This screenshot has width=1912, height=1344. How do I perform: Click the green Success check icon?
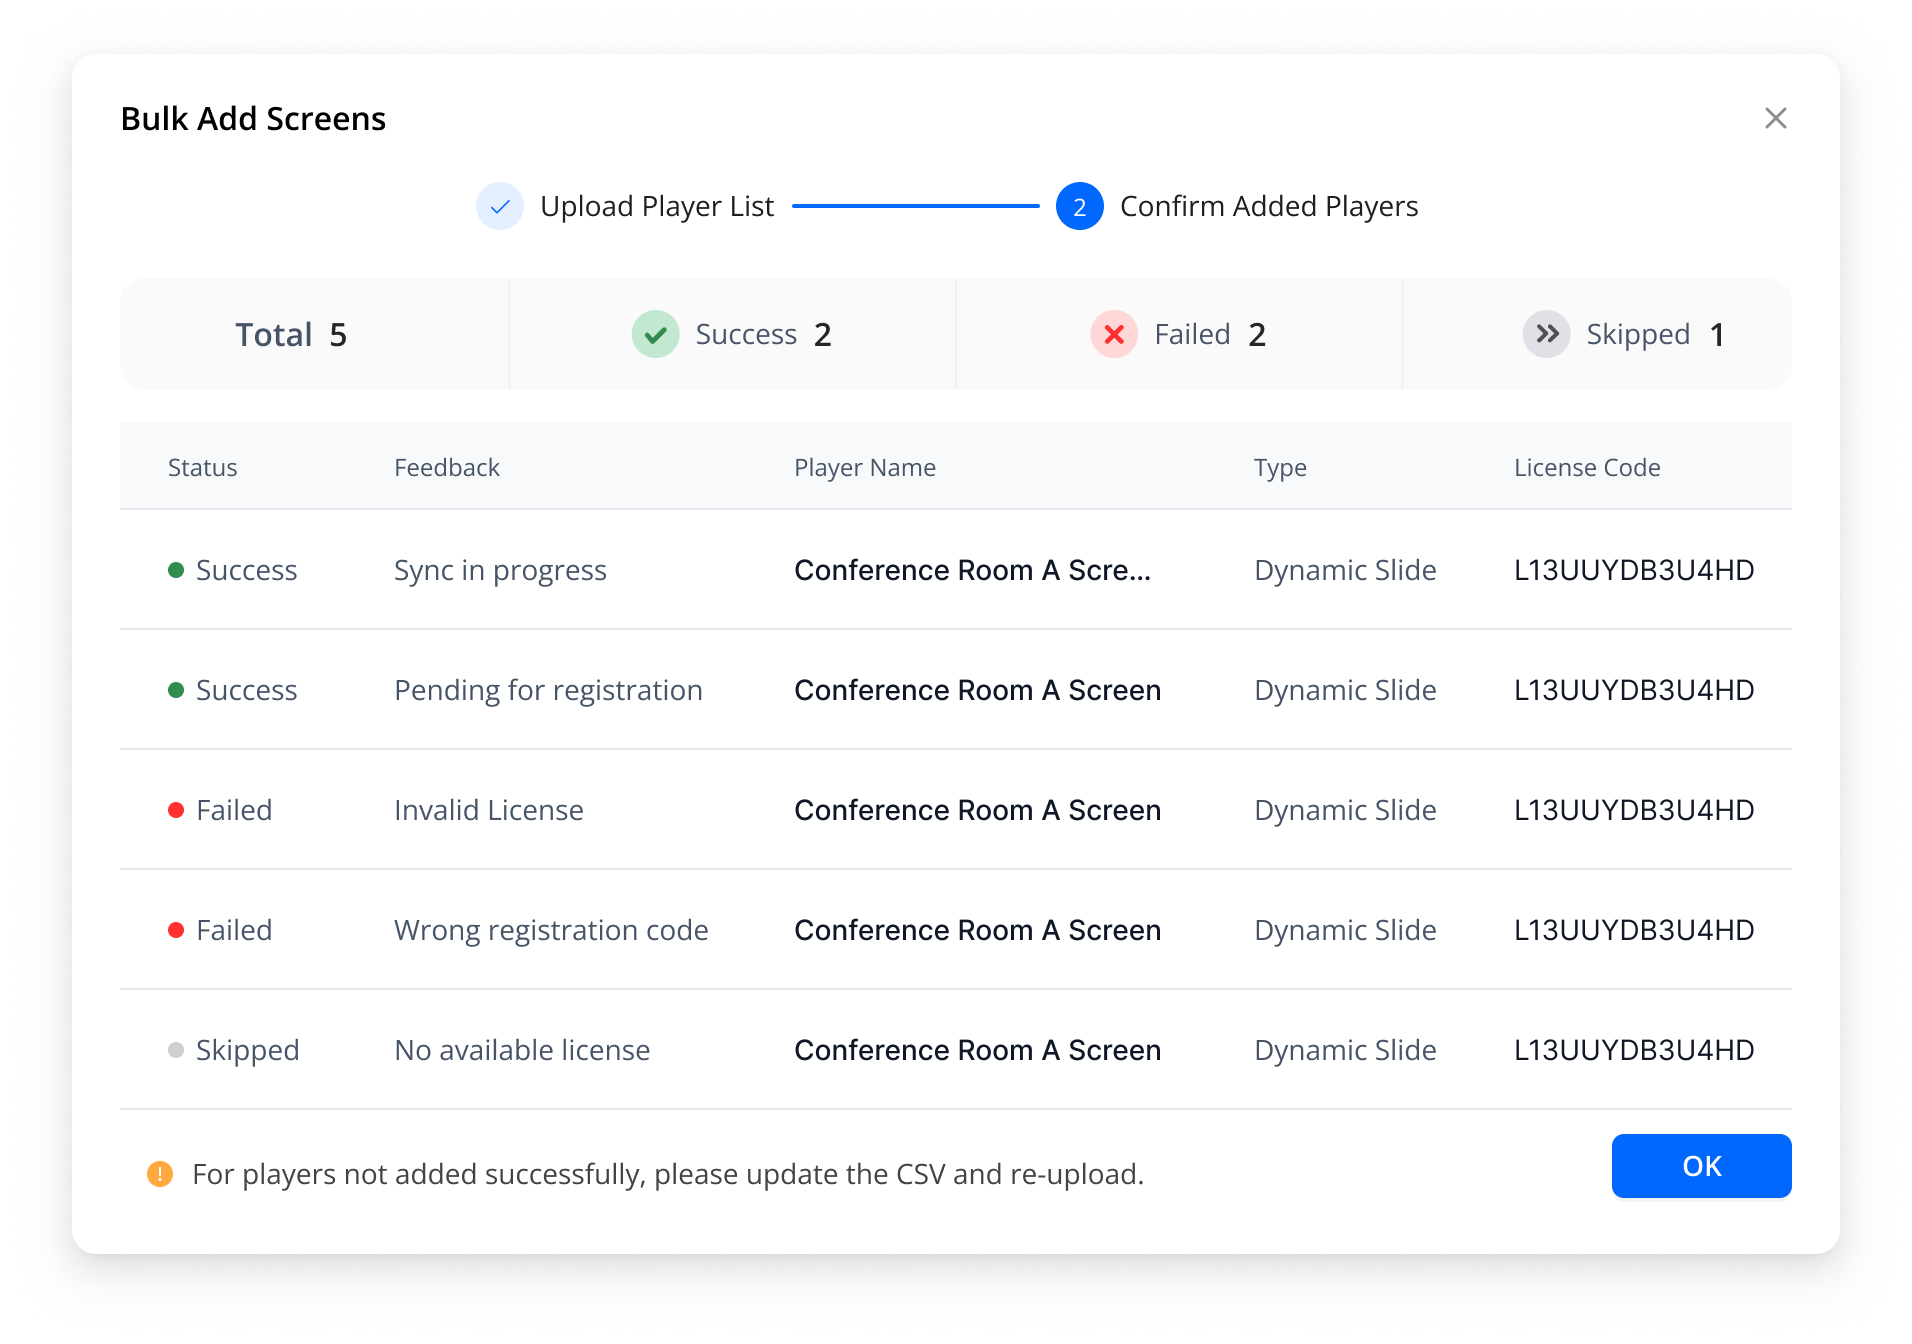point(655,334)
